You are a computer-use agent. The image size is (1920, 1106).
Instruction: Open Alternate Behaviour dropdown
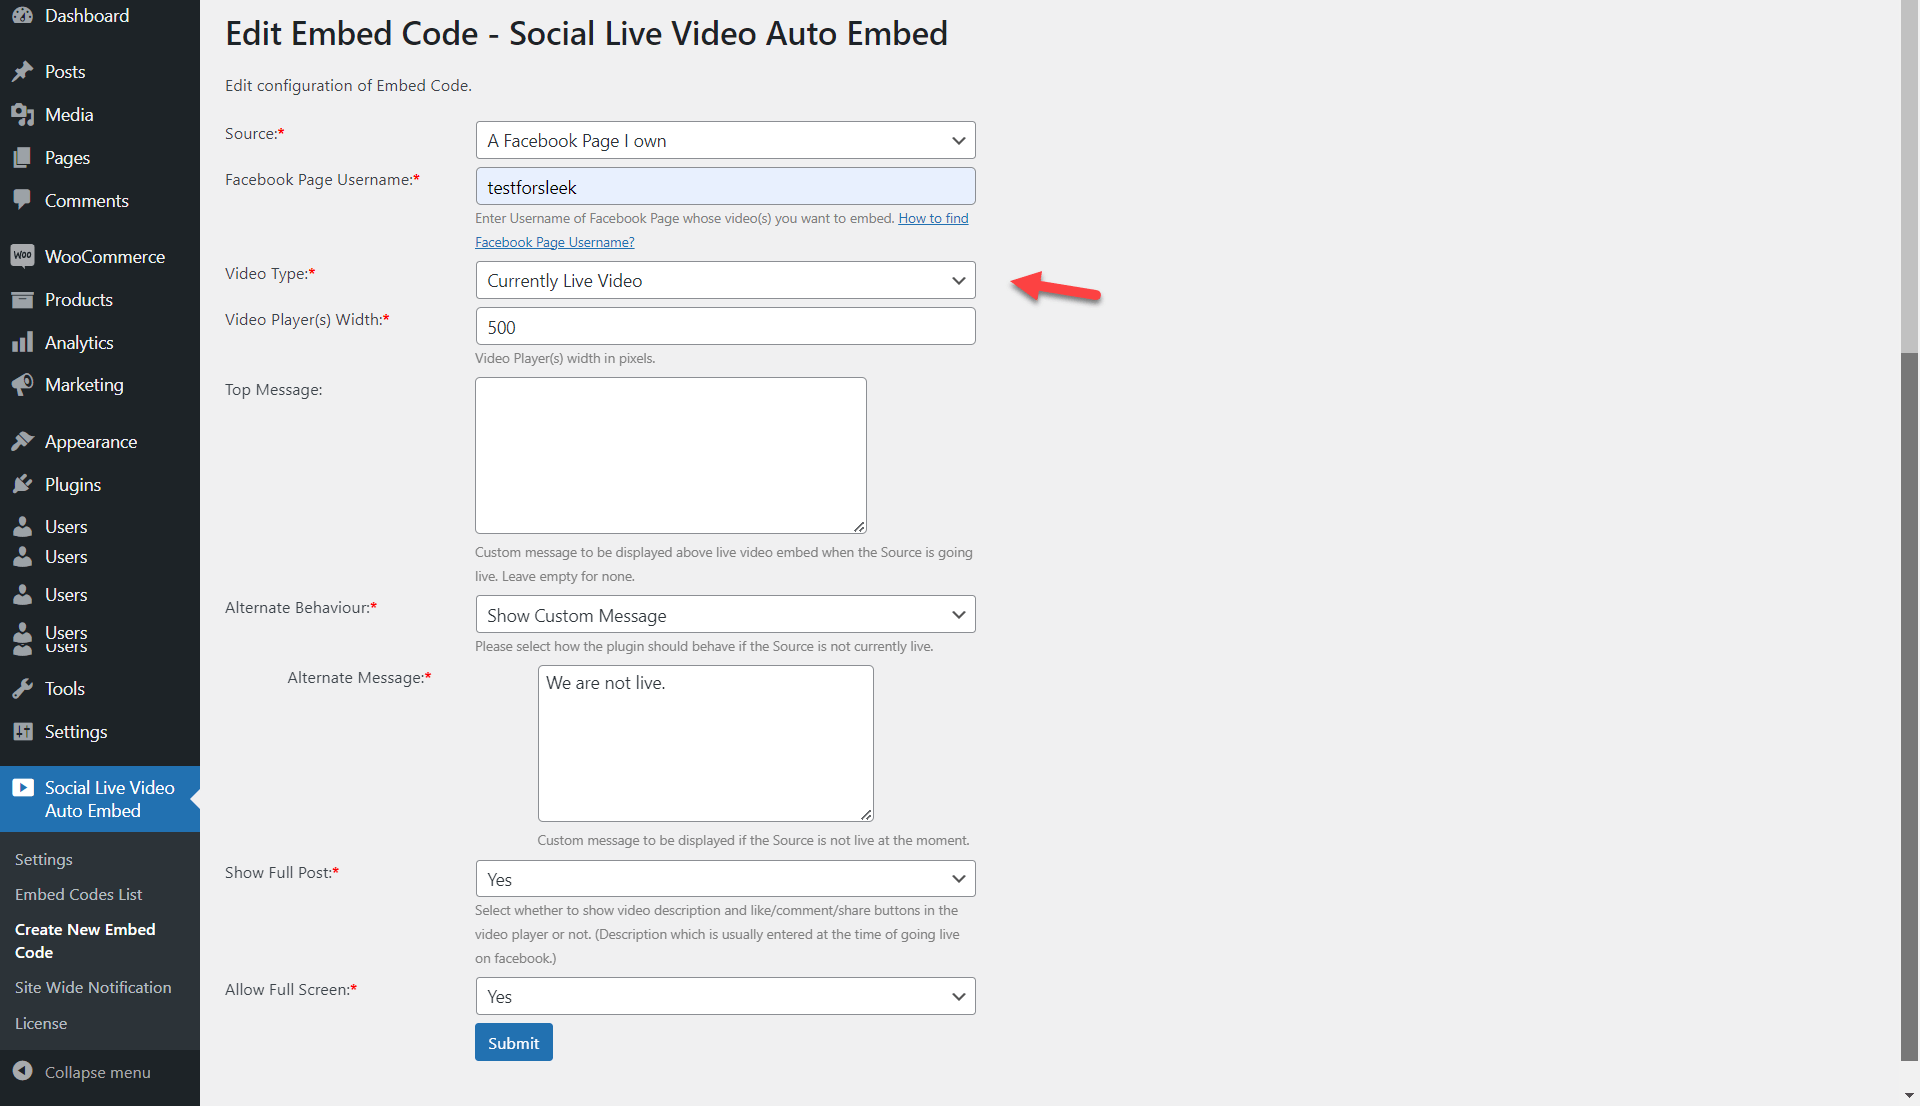[725, 615]
